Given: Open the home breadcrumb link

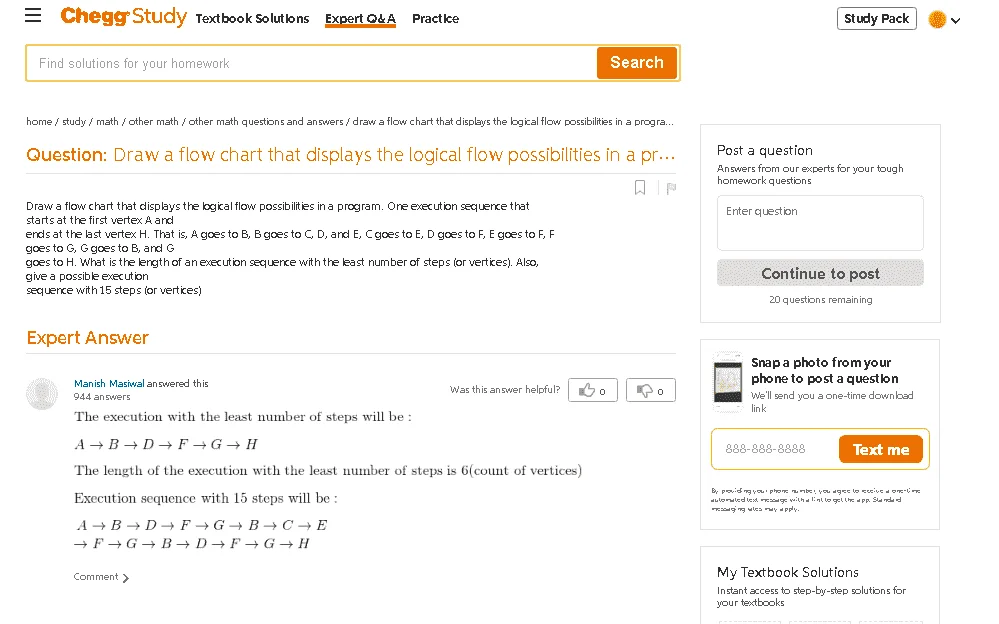Looking at the screenshot, I should point(39,121).
